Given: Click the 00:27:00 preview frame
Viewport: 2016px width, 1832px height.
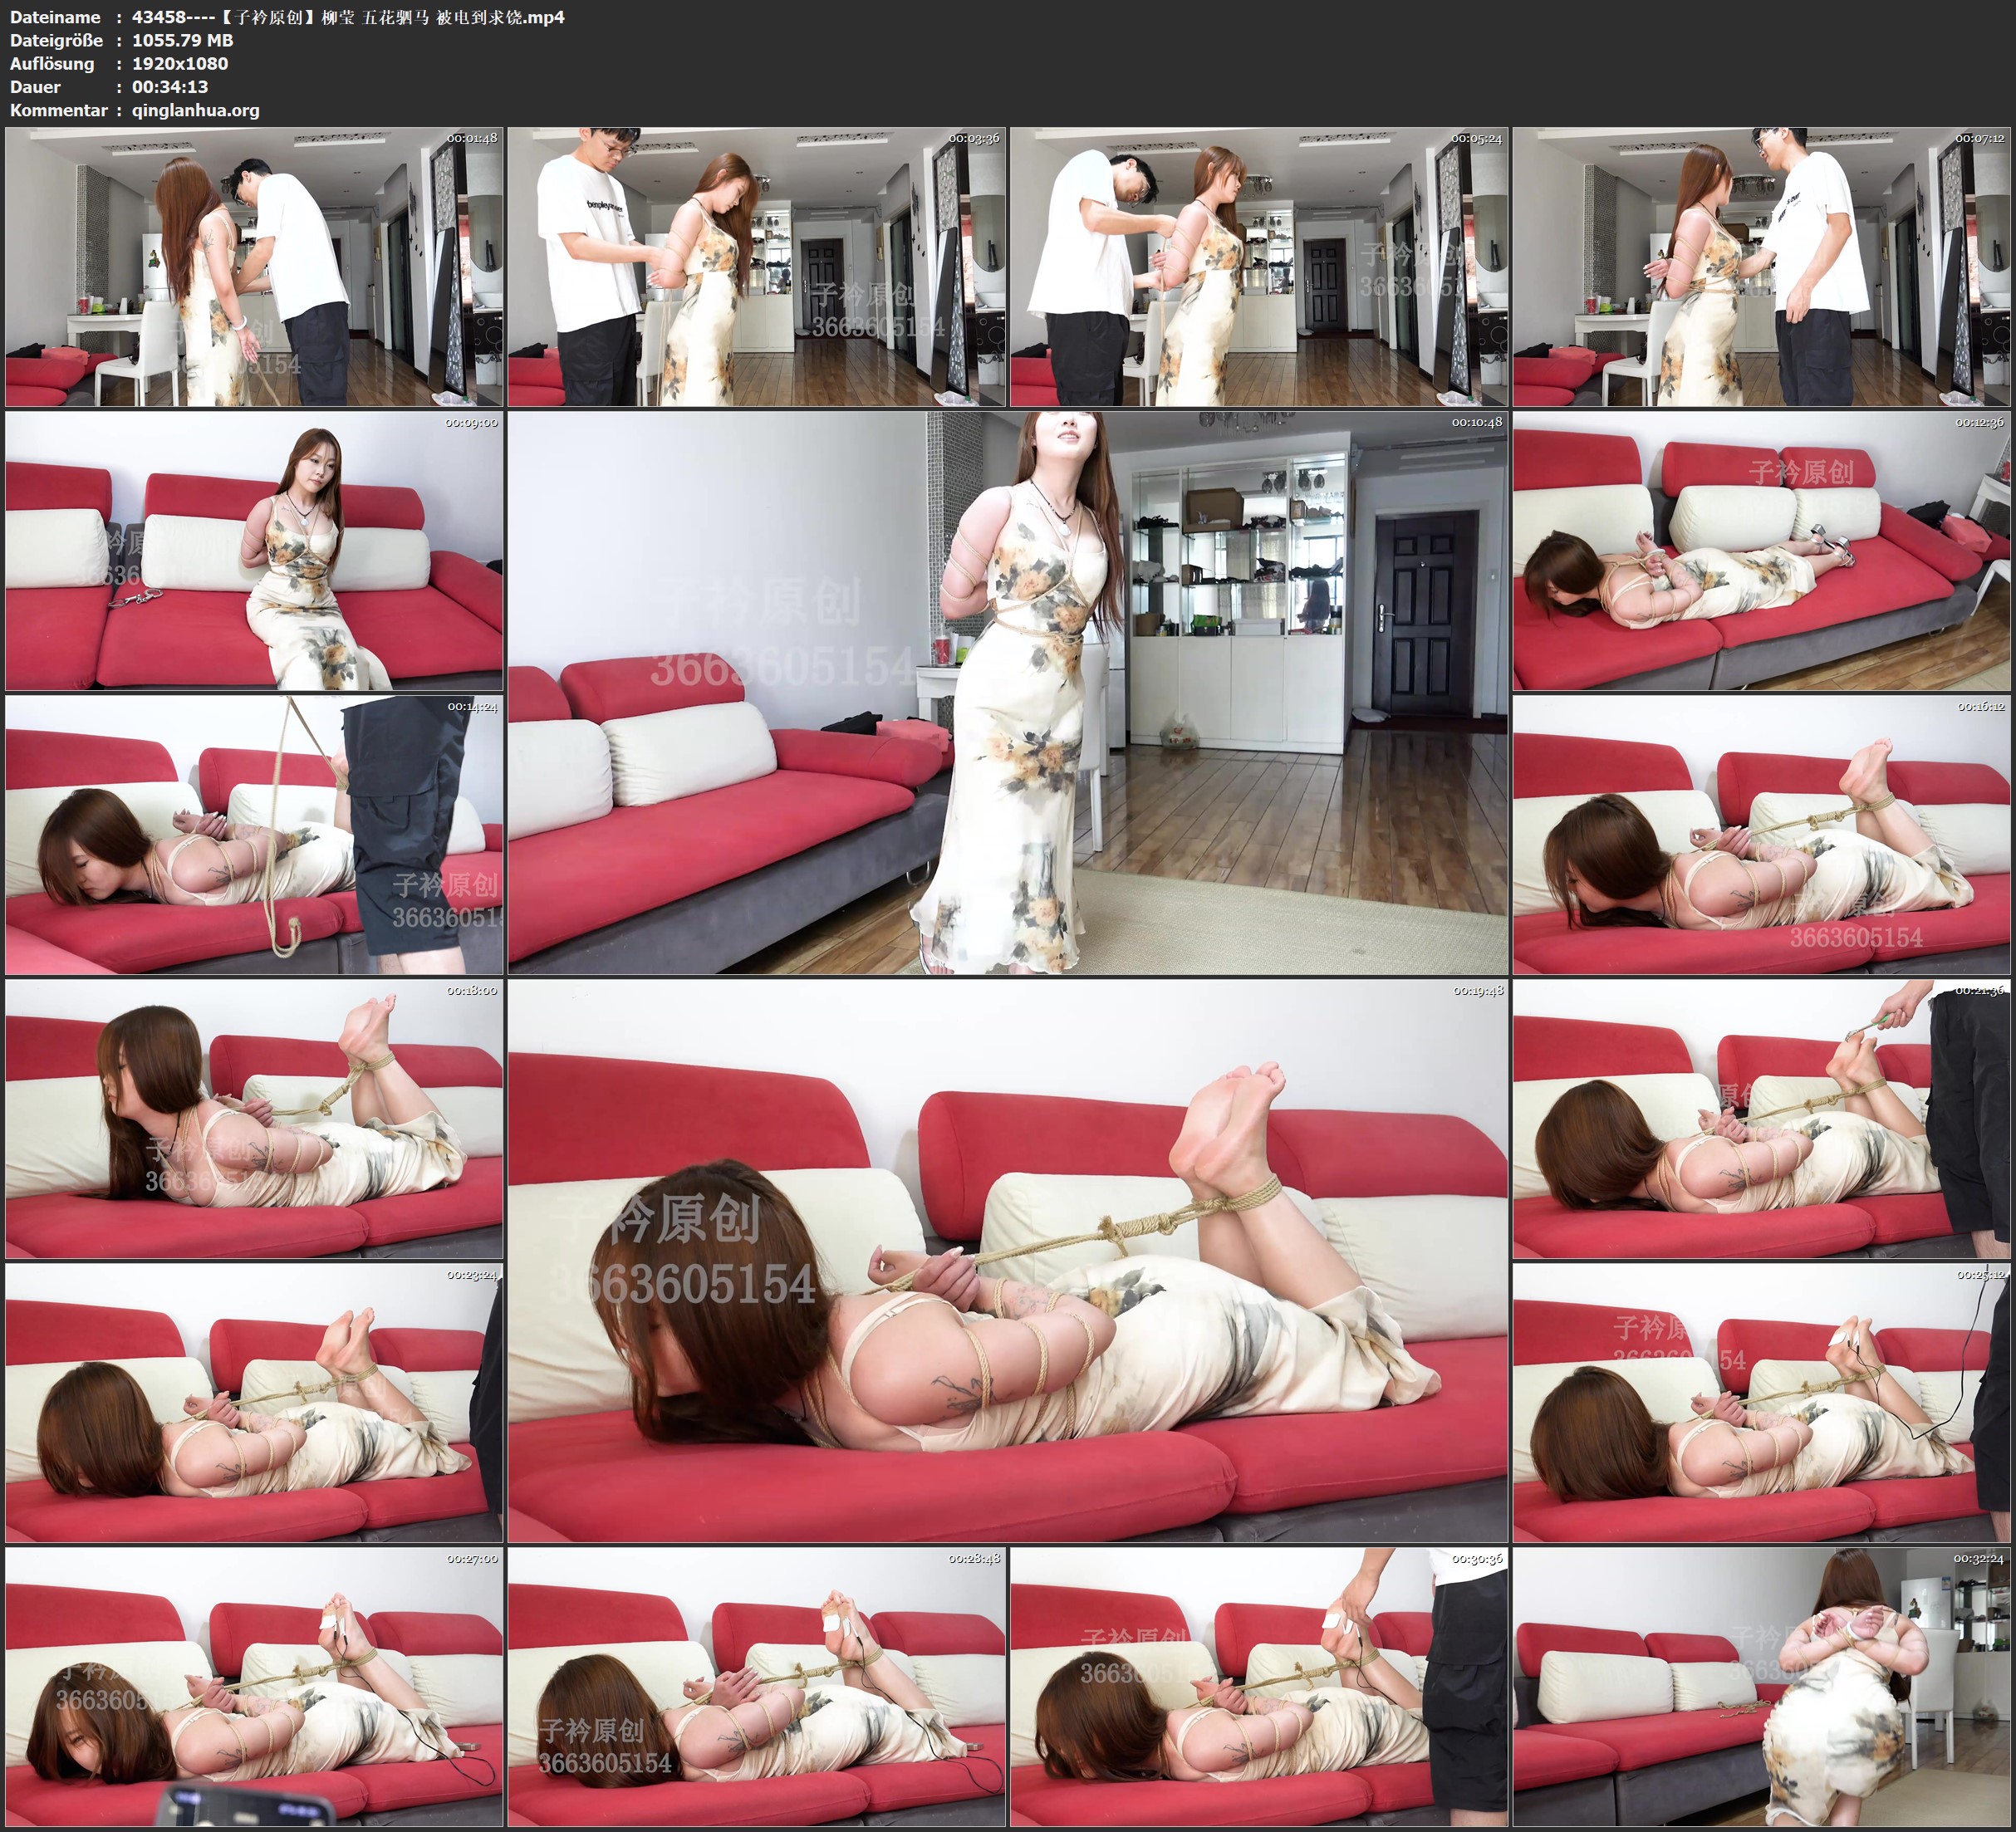Looking at the screenshot, I should point(254,1687).
